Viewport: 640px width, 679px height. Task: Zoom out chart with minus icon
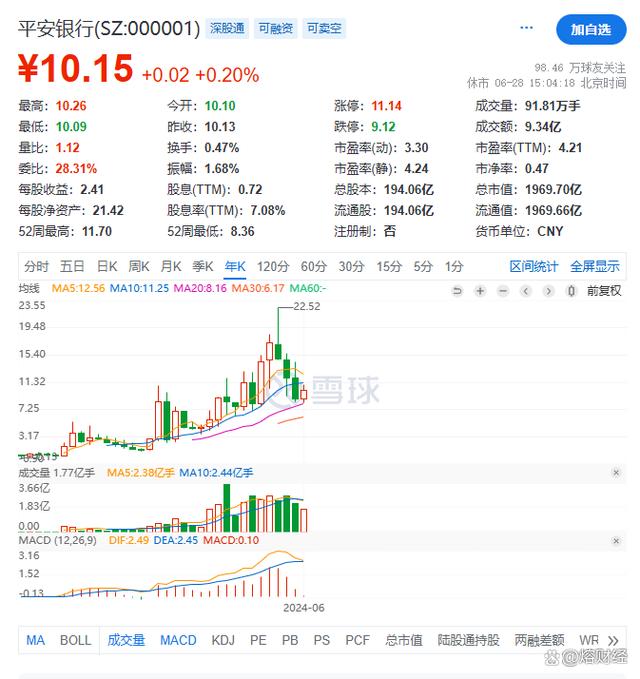(503, 291)
